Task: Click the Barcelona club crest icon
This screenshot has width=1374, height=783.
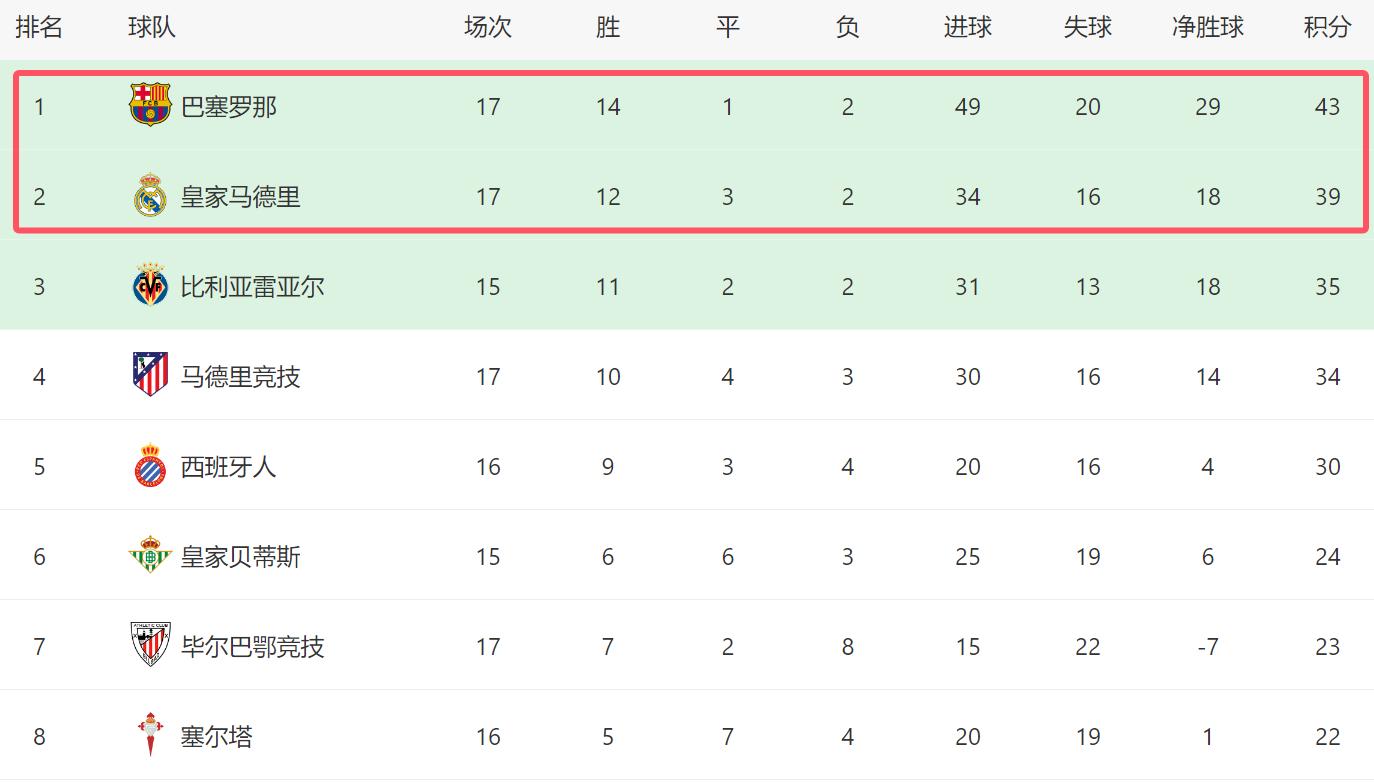Action: pos(151,105)
